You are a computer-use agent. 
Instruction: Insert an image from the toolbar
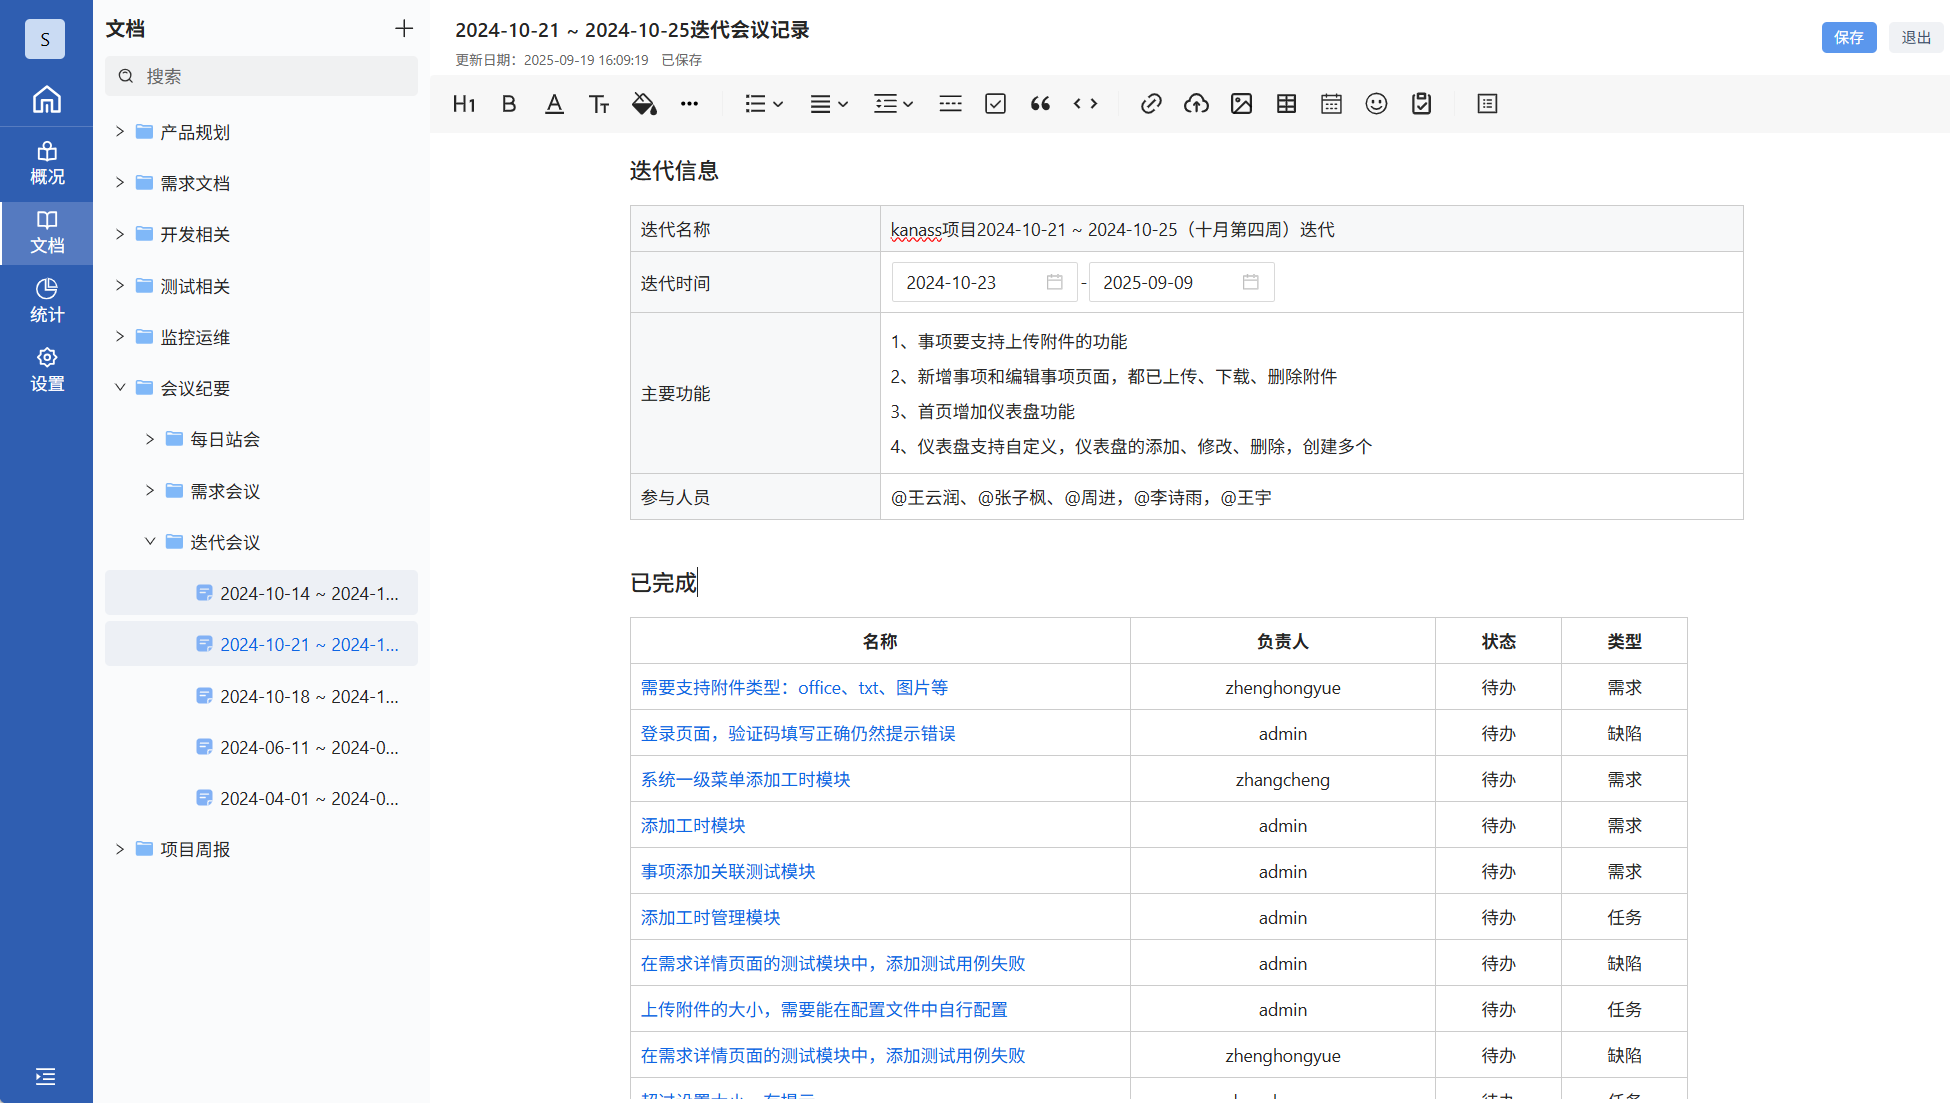(1241, 104)
